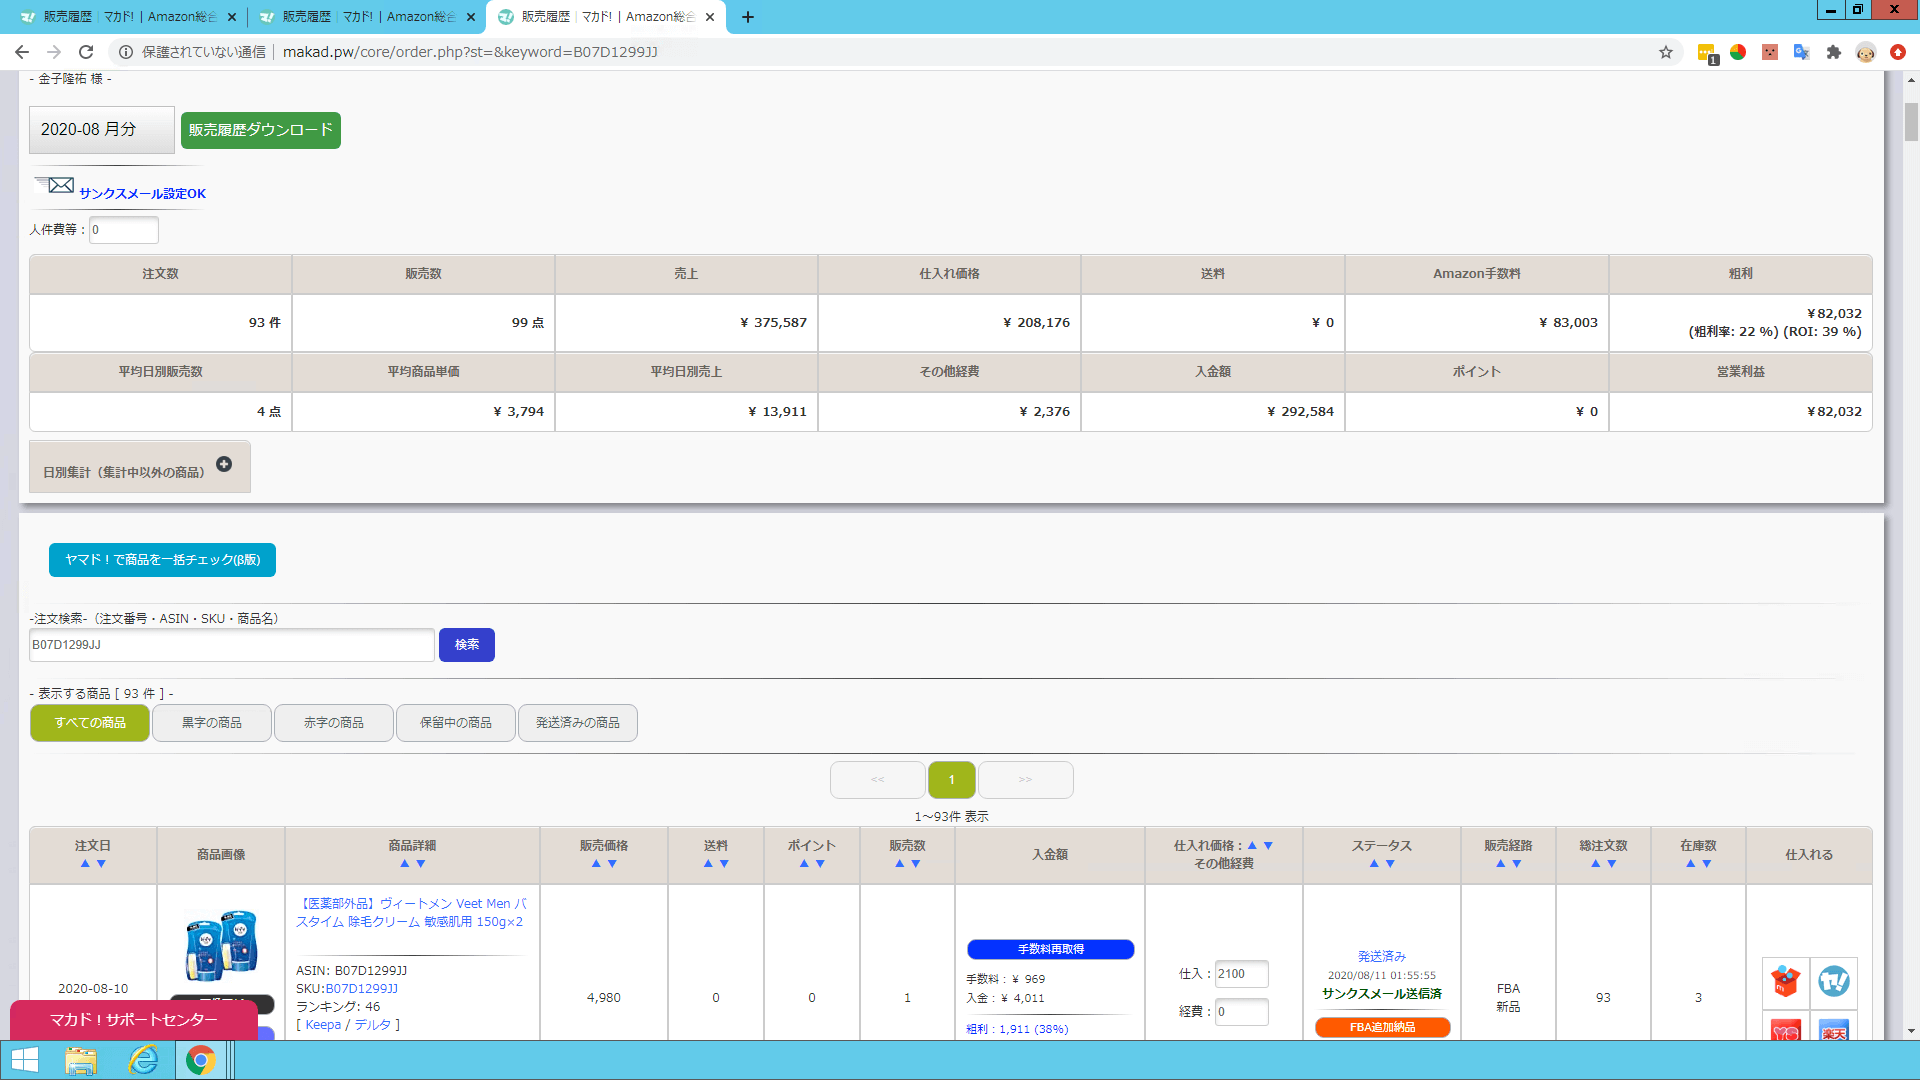Click the 検索 search button
Viewport: 1920px width, 1080px height.
coord(467,645)
